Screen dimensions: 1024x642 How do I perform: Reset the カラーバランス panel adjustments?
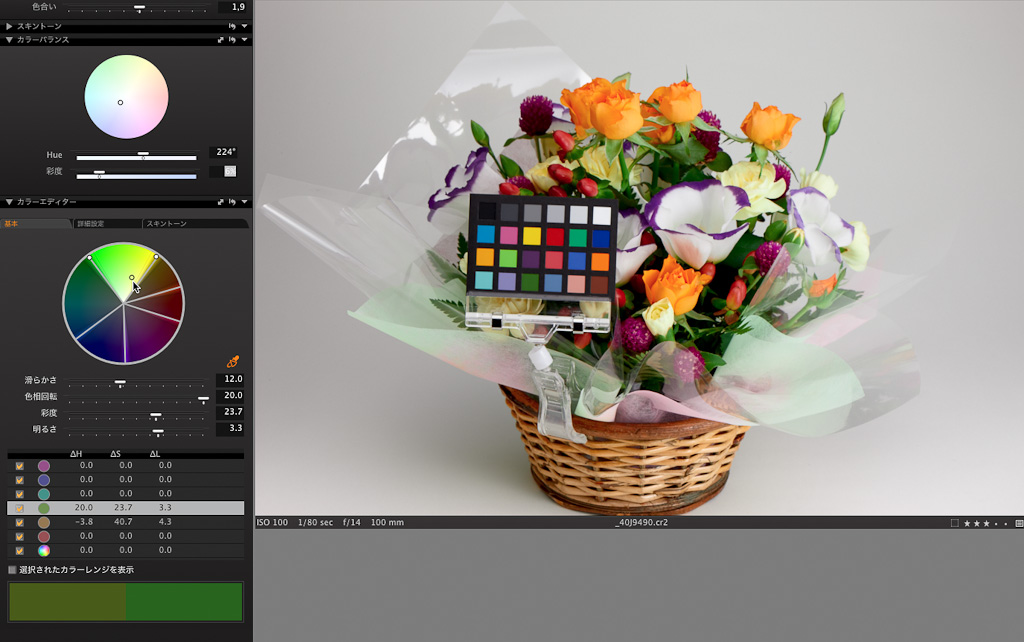pos(232,40)
